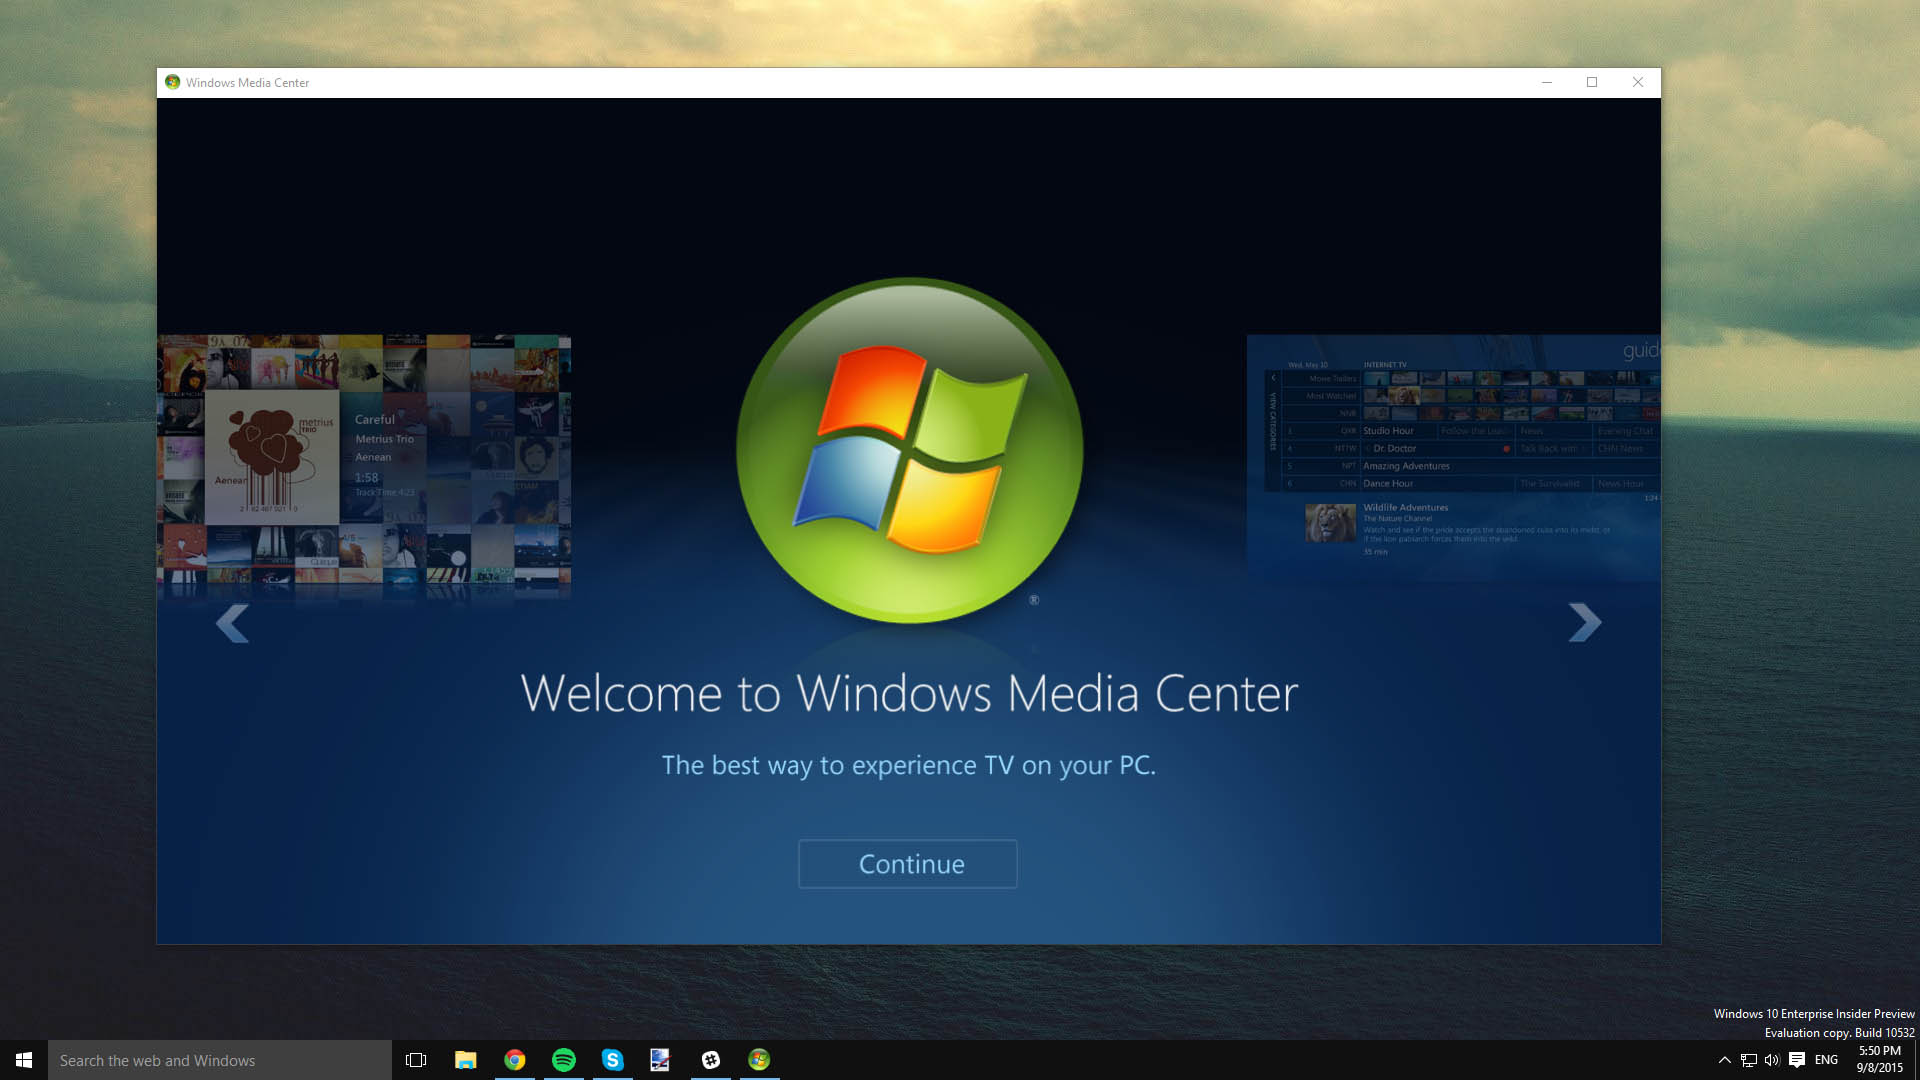Open the Action Center notification icon
This screenshot has height=1080, width=1920.
click(x=1797, y=1060)
